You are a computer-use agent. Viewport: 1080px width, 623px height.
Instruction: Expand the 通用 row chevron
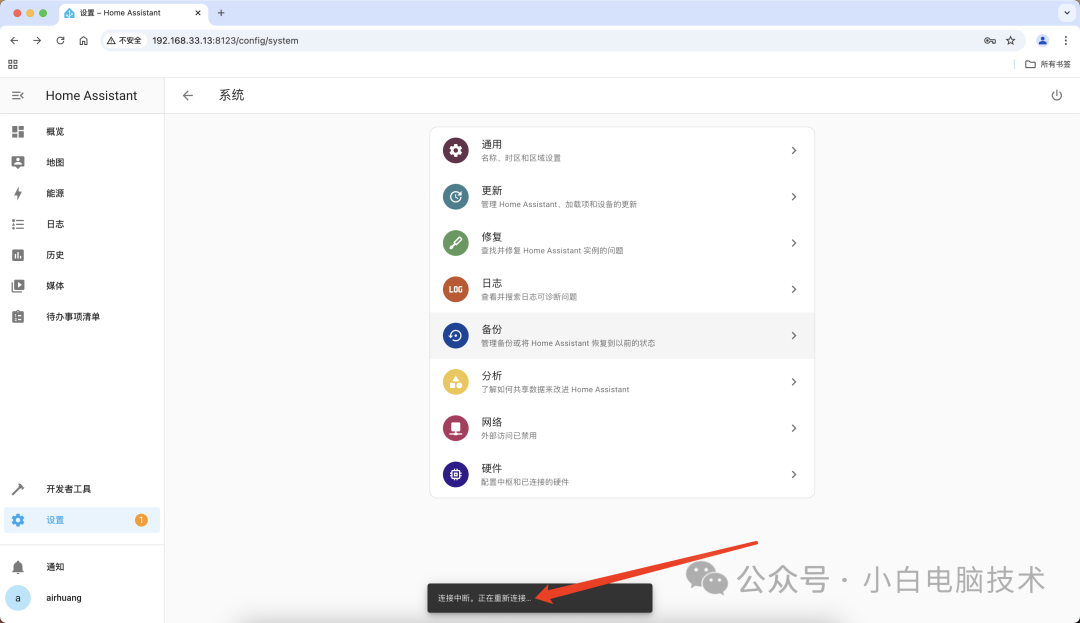[793, 151]
